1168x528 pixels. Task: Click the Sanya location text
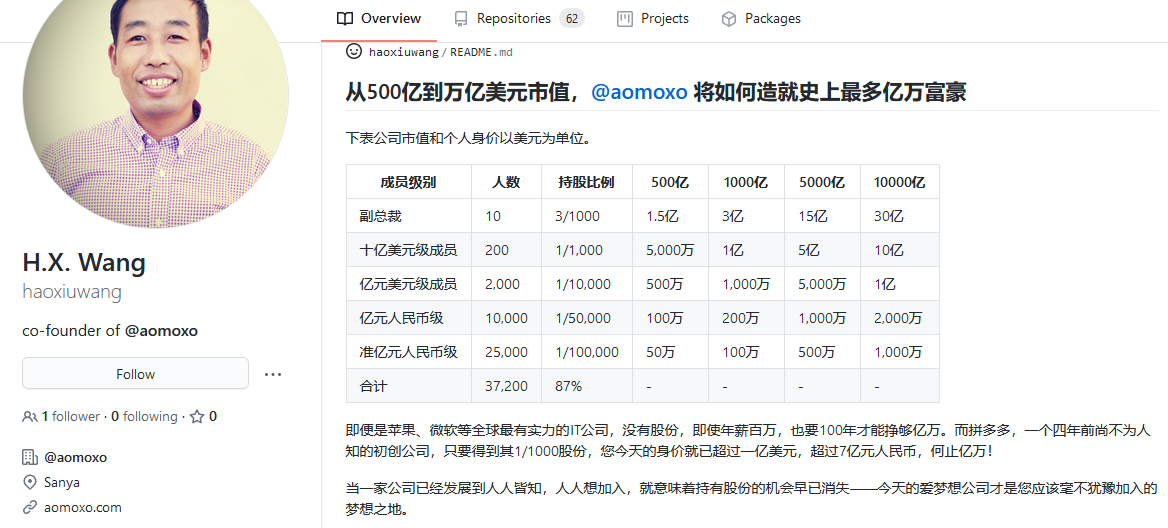(62, 483)
